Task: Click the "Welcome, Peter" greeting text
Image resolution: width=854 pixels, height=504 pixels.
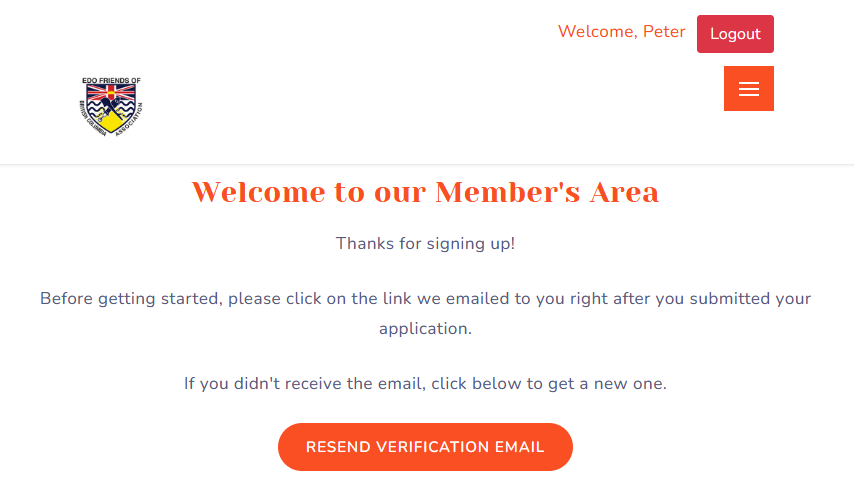Action: click(x=621, y=32)
